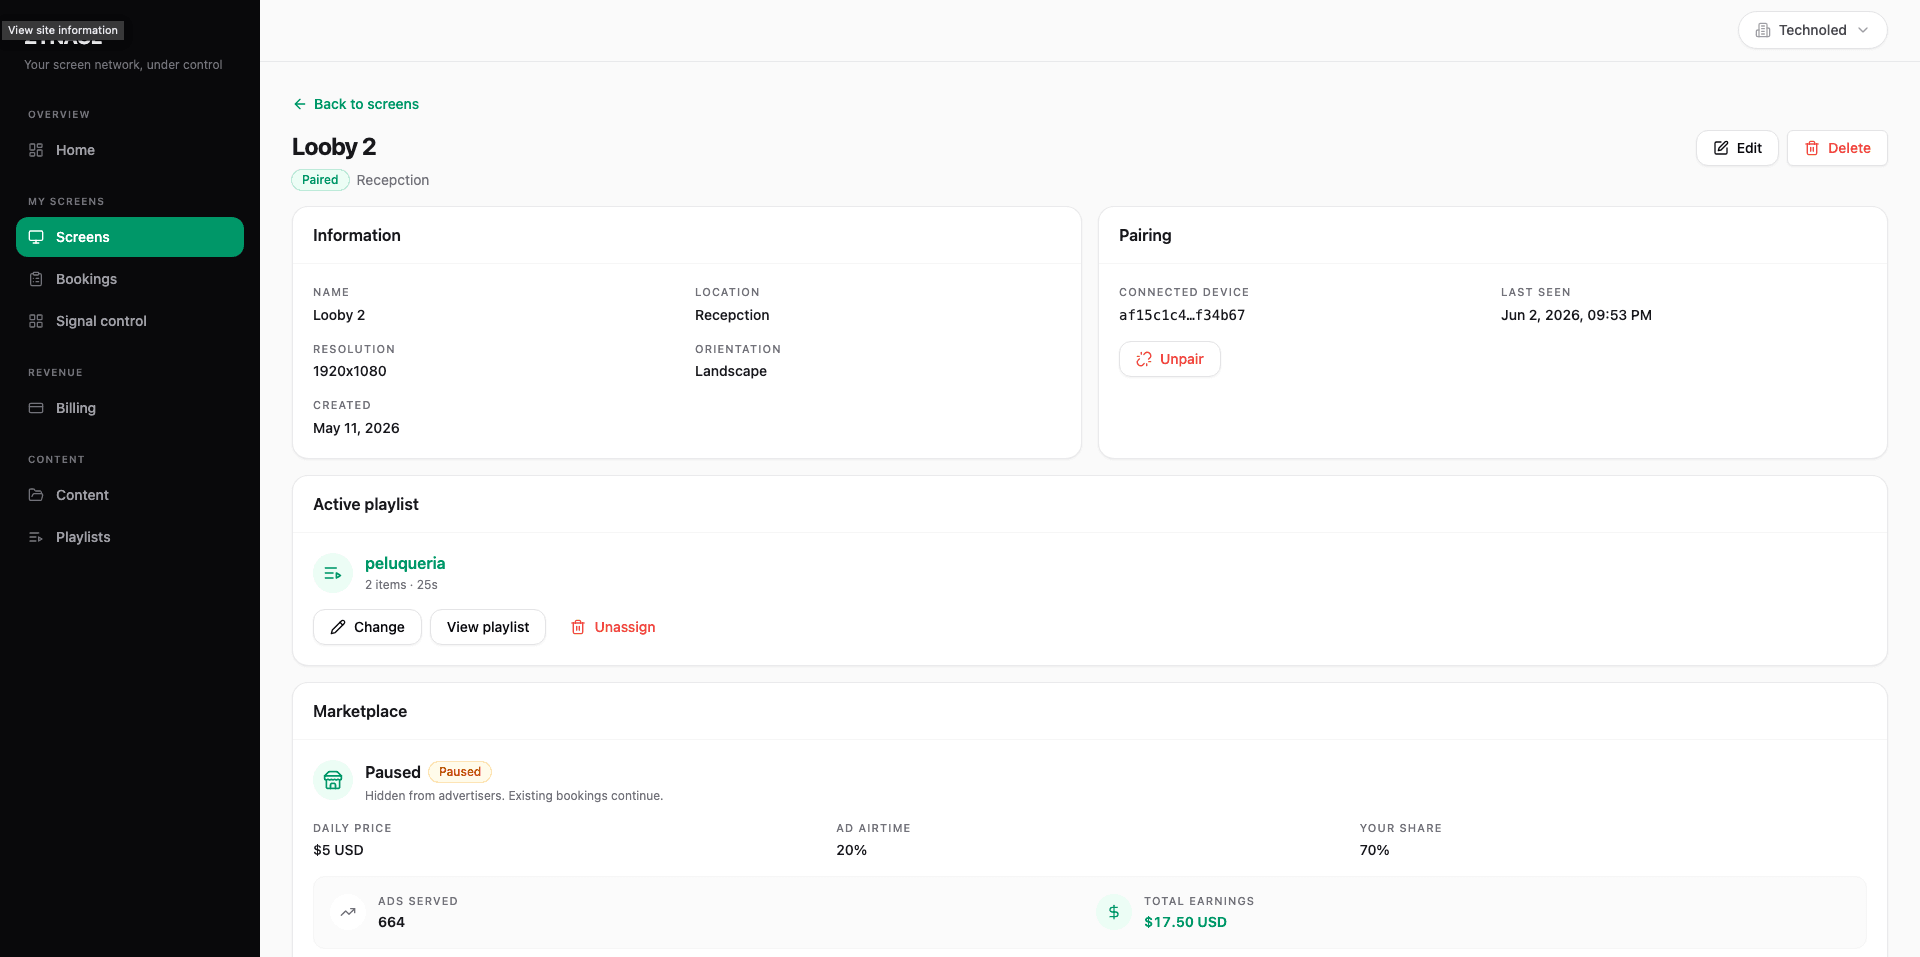The image size is (1920, 957).
Task: Click the daily price $5 USD
Action: coord(338,850)
